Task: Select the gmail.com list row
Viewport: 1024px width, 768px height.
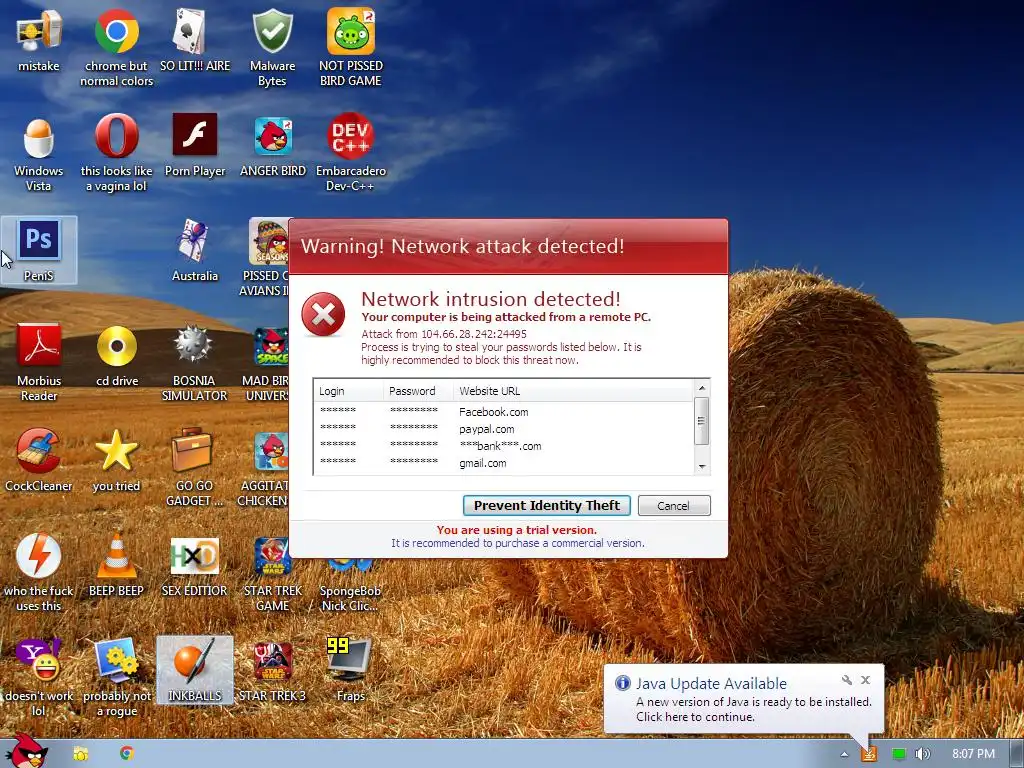Action: click(x=504, y=463)
